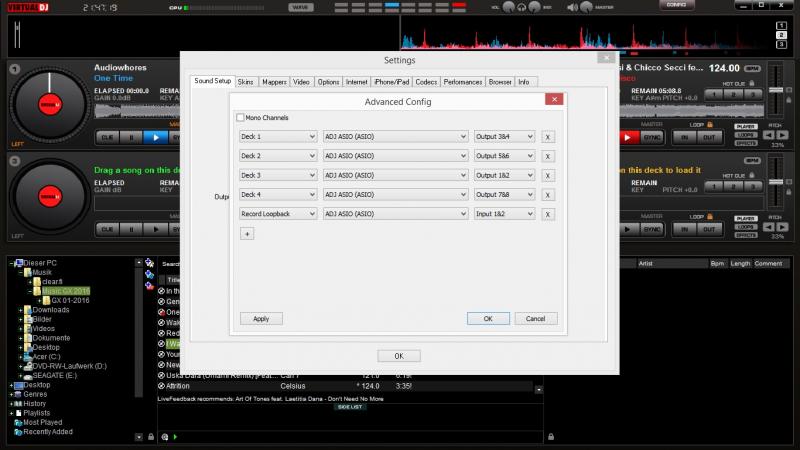Expand the Downloads folder node

(21, 310)
